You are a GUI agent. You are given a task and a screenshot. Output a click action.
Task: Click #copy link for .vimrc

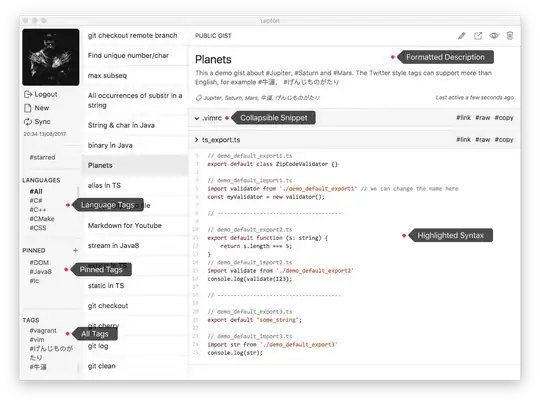coord(504,117)
